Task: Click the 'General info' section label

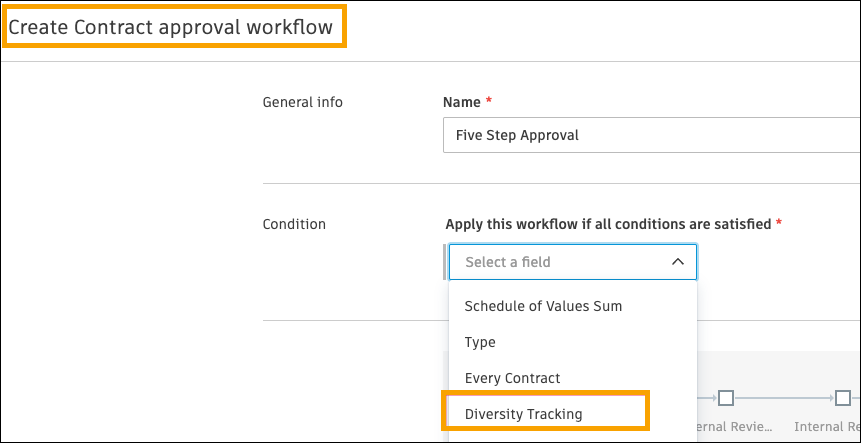Action: (302, 102)
